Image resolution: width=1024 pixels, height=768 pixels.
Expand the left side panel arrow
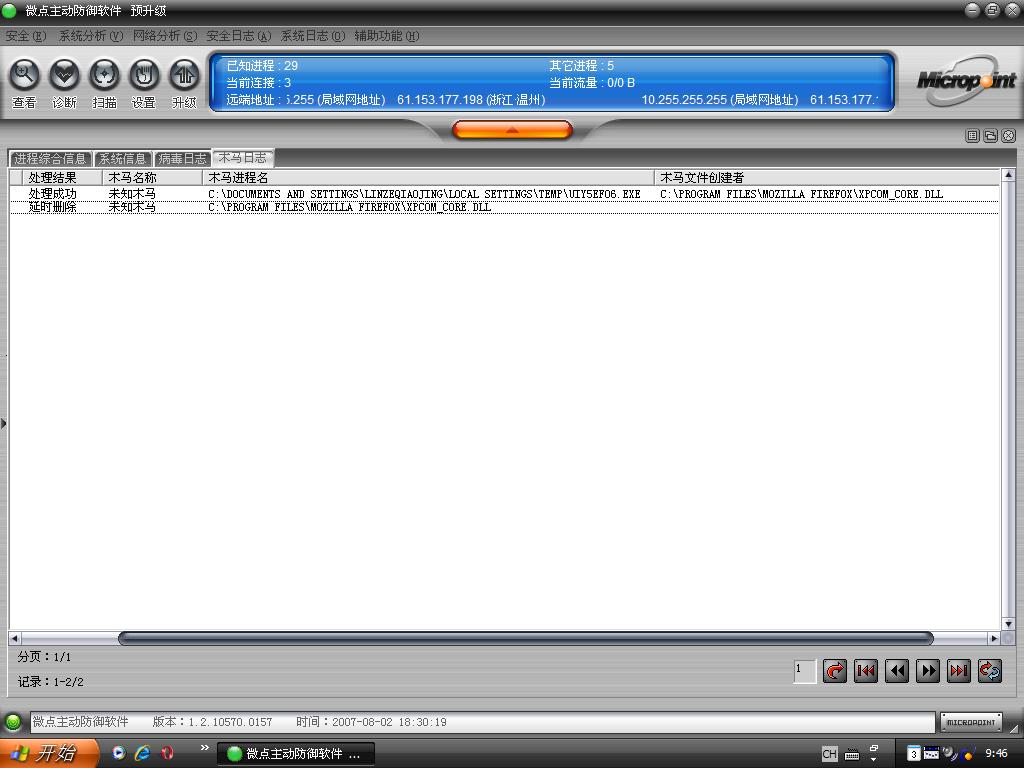(4, 424)
